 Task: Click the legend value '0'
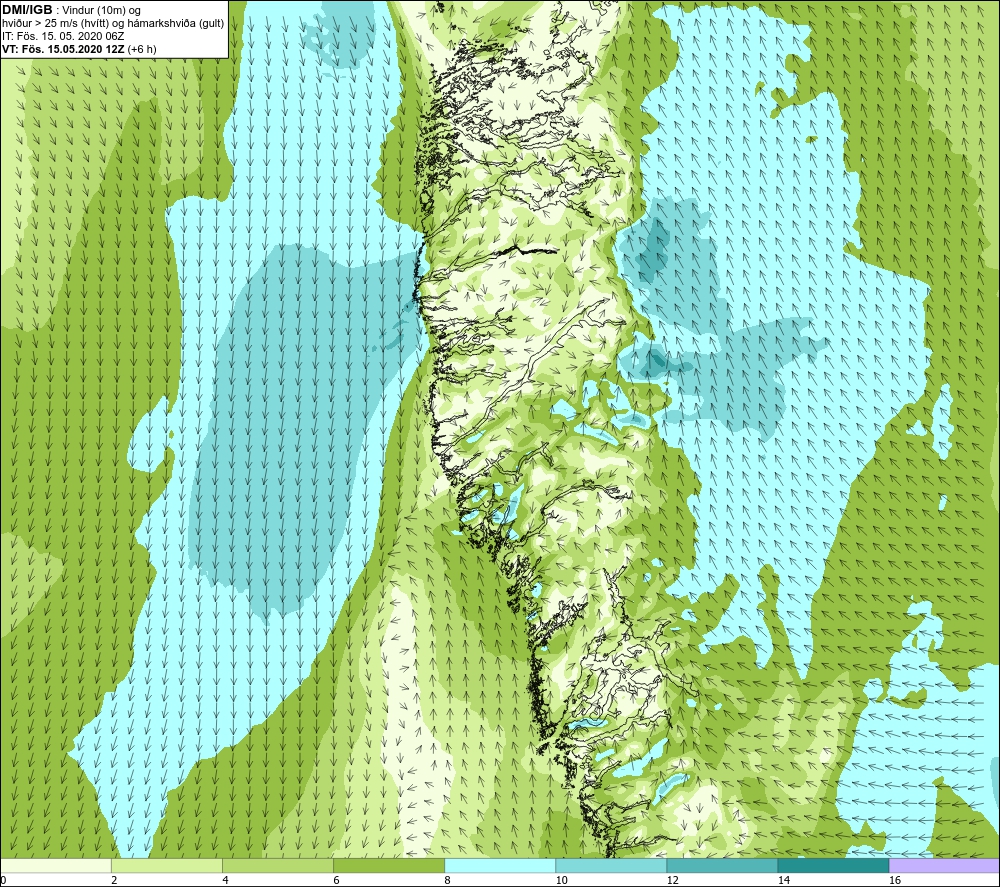click(3, 880)
